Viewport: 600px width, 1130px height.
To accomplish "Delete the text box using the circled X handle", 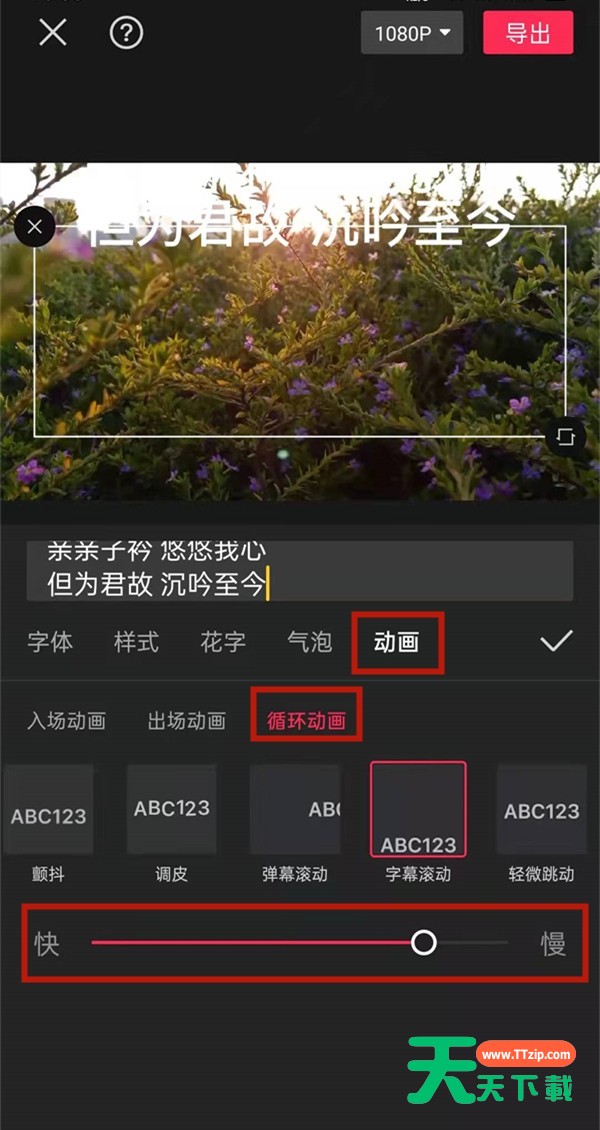I will pos(34,227).
